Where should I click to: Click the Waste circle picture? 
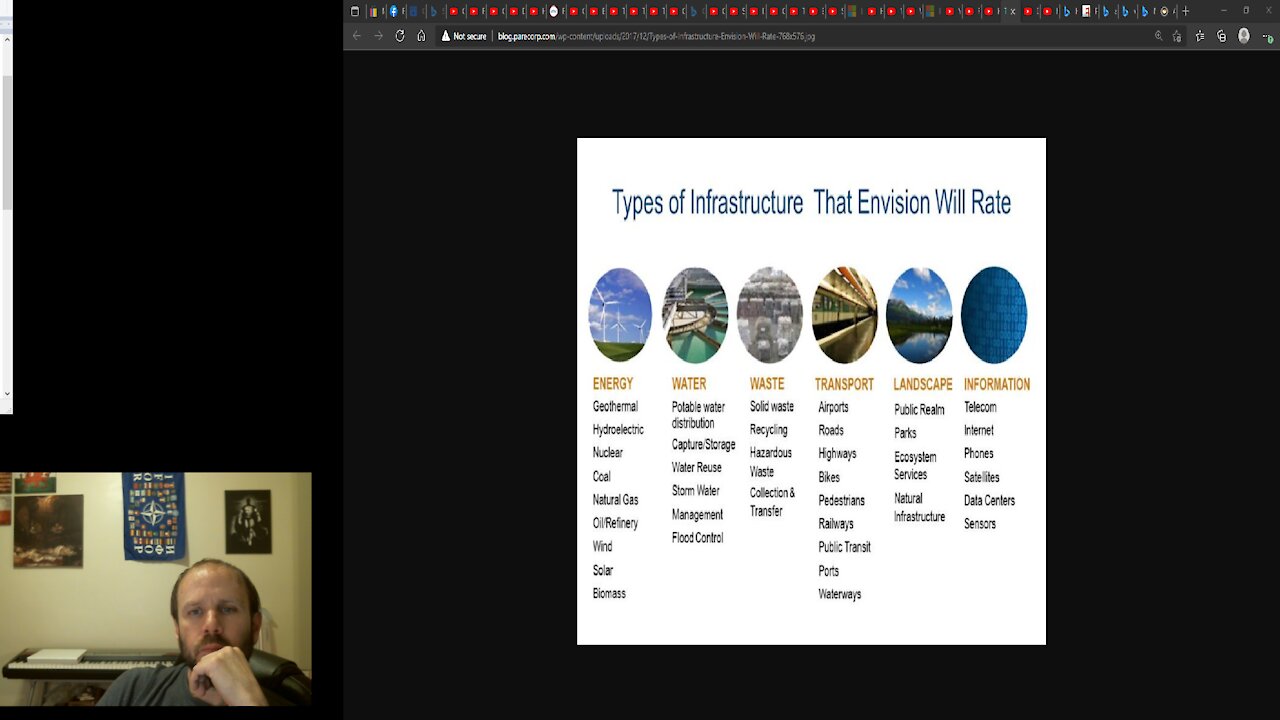point(769,314)
